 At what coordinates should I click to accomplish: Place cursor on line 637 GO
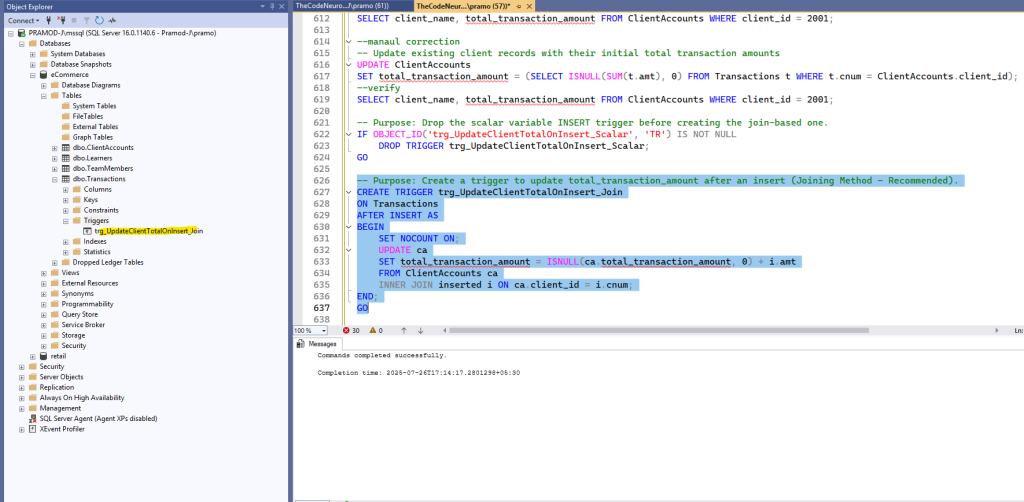(362, 307)
